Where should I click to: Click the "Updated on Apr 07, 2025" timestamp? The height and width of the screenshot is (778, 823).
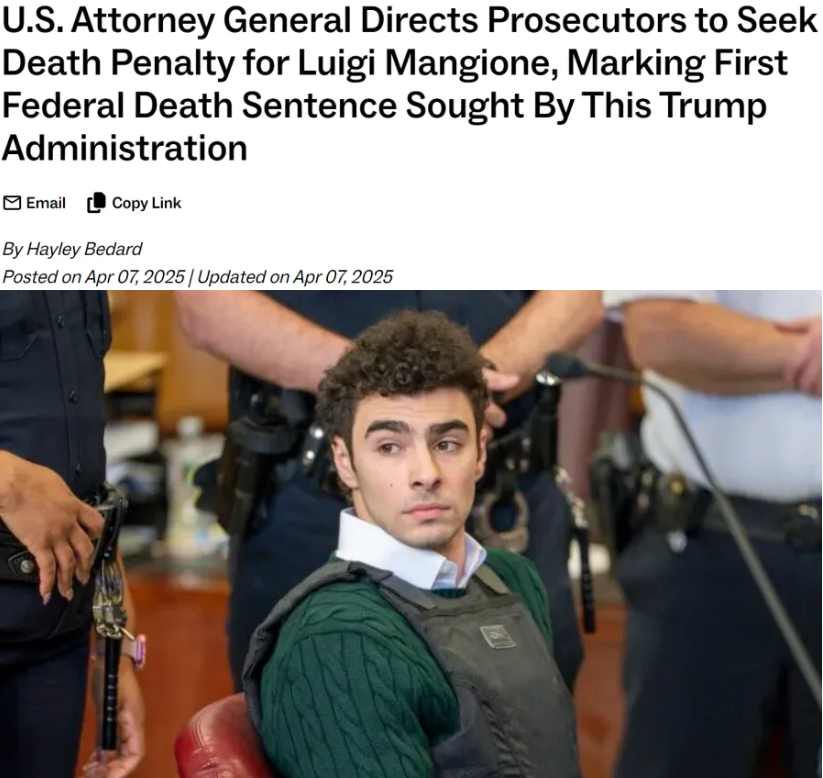[x=294, y=277]
